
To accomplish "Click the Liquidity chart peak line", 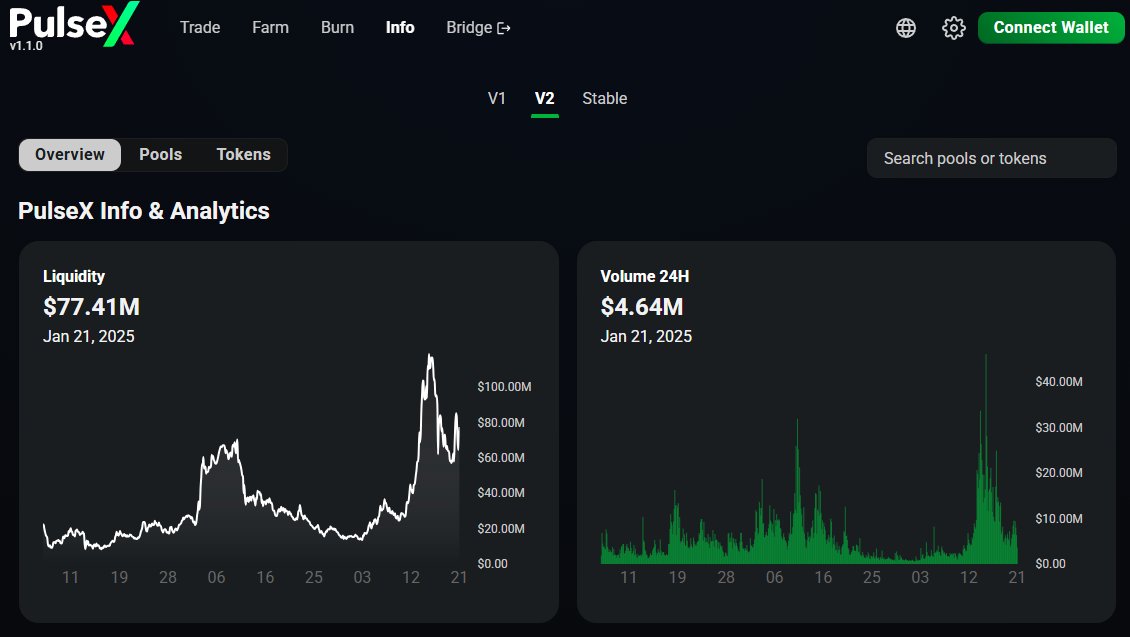I will point(430,356).
